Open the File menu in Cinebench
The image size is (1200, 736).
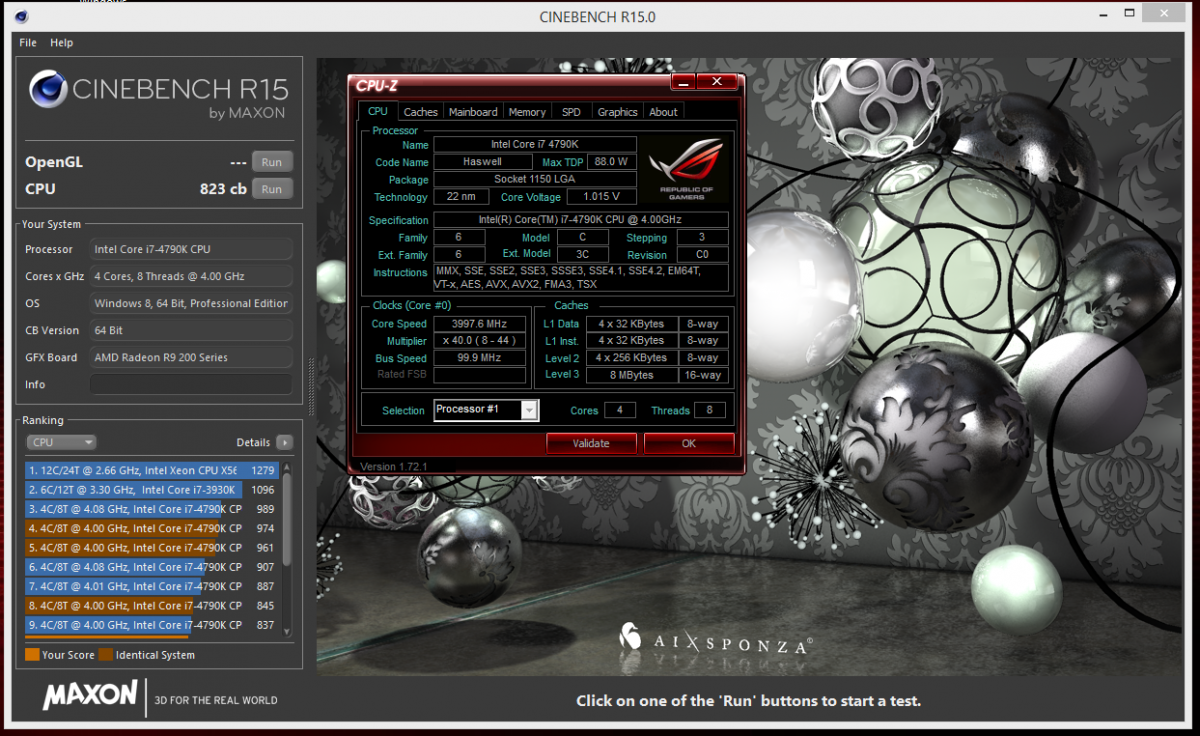point(28,43)
